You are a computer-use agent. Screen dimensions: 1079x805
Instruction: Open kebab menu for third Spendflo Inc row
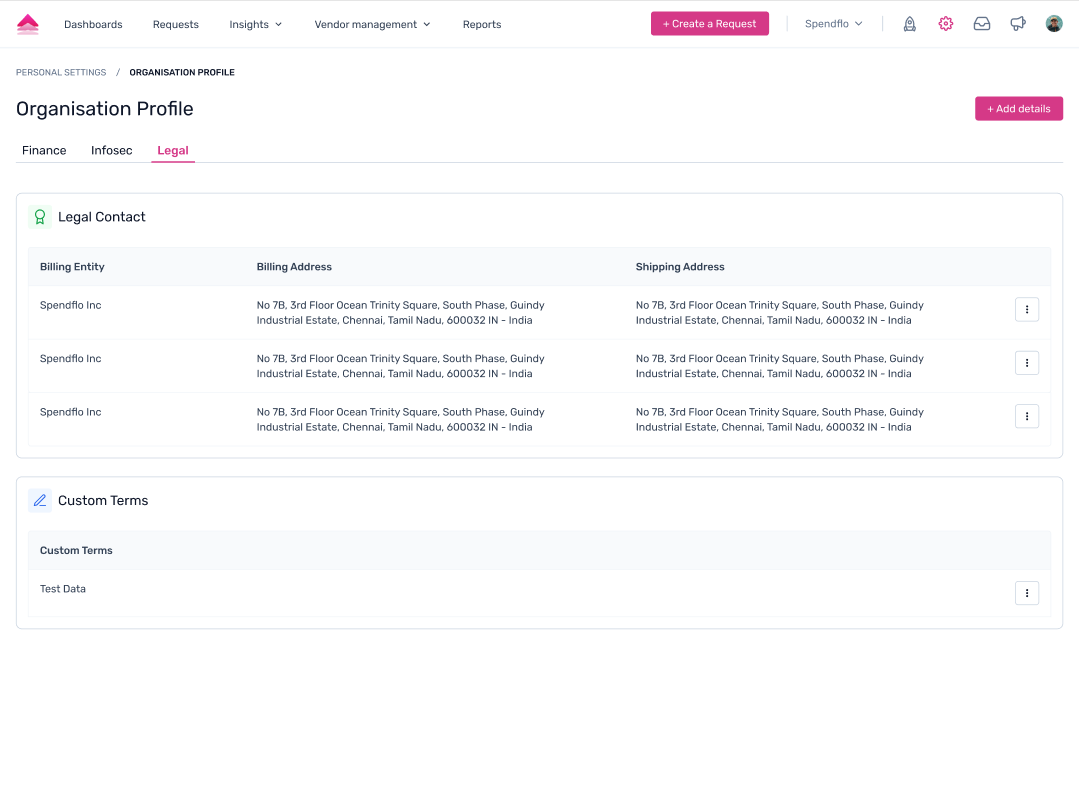coord(1027,416)
